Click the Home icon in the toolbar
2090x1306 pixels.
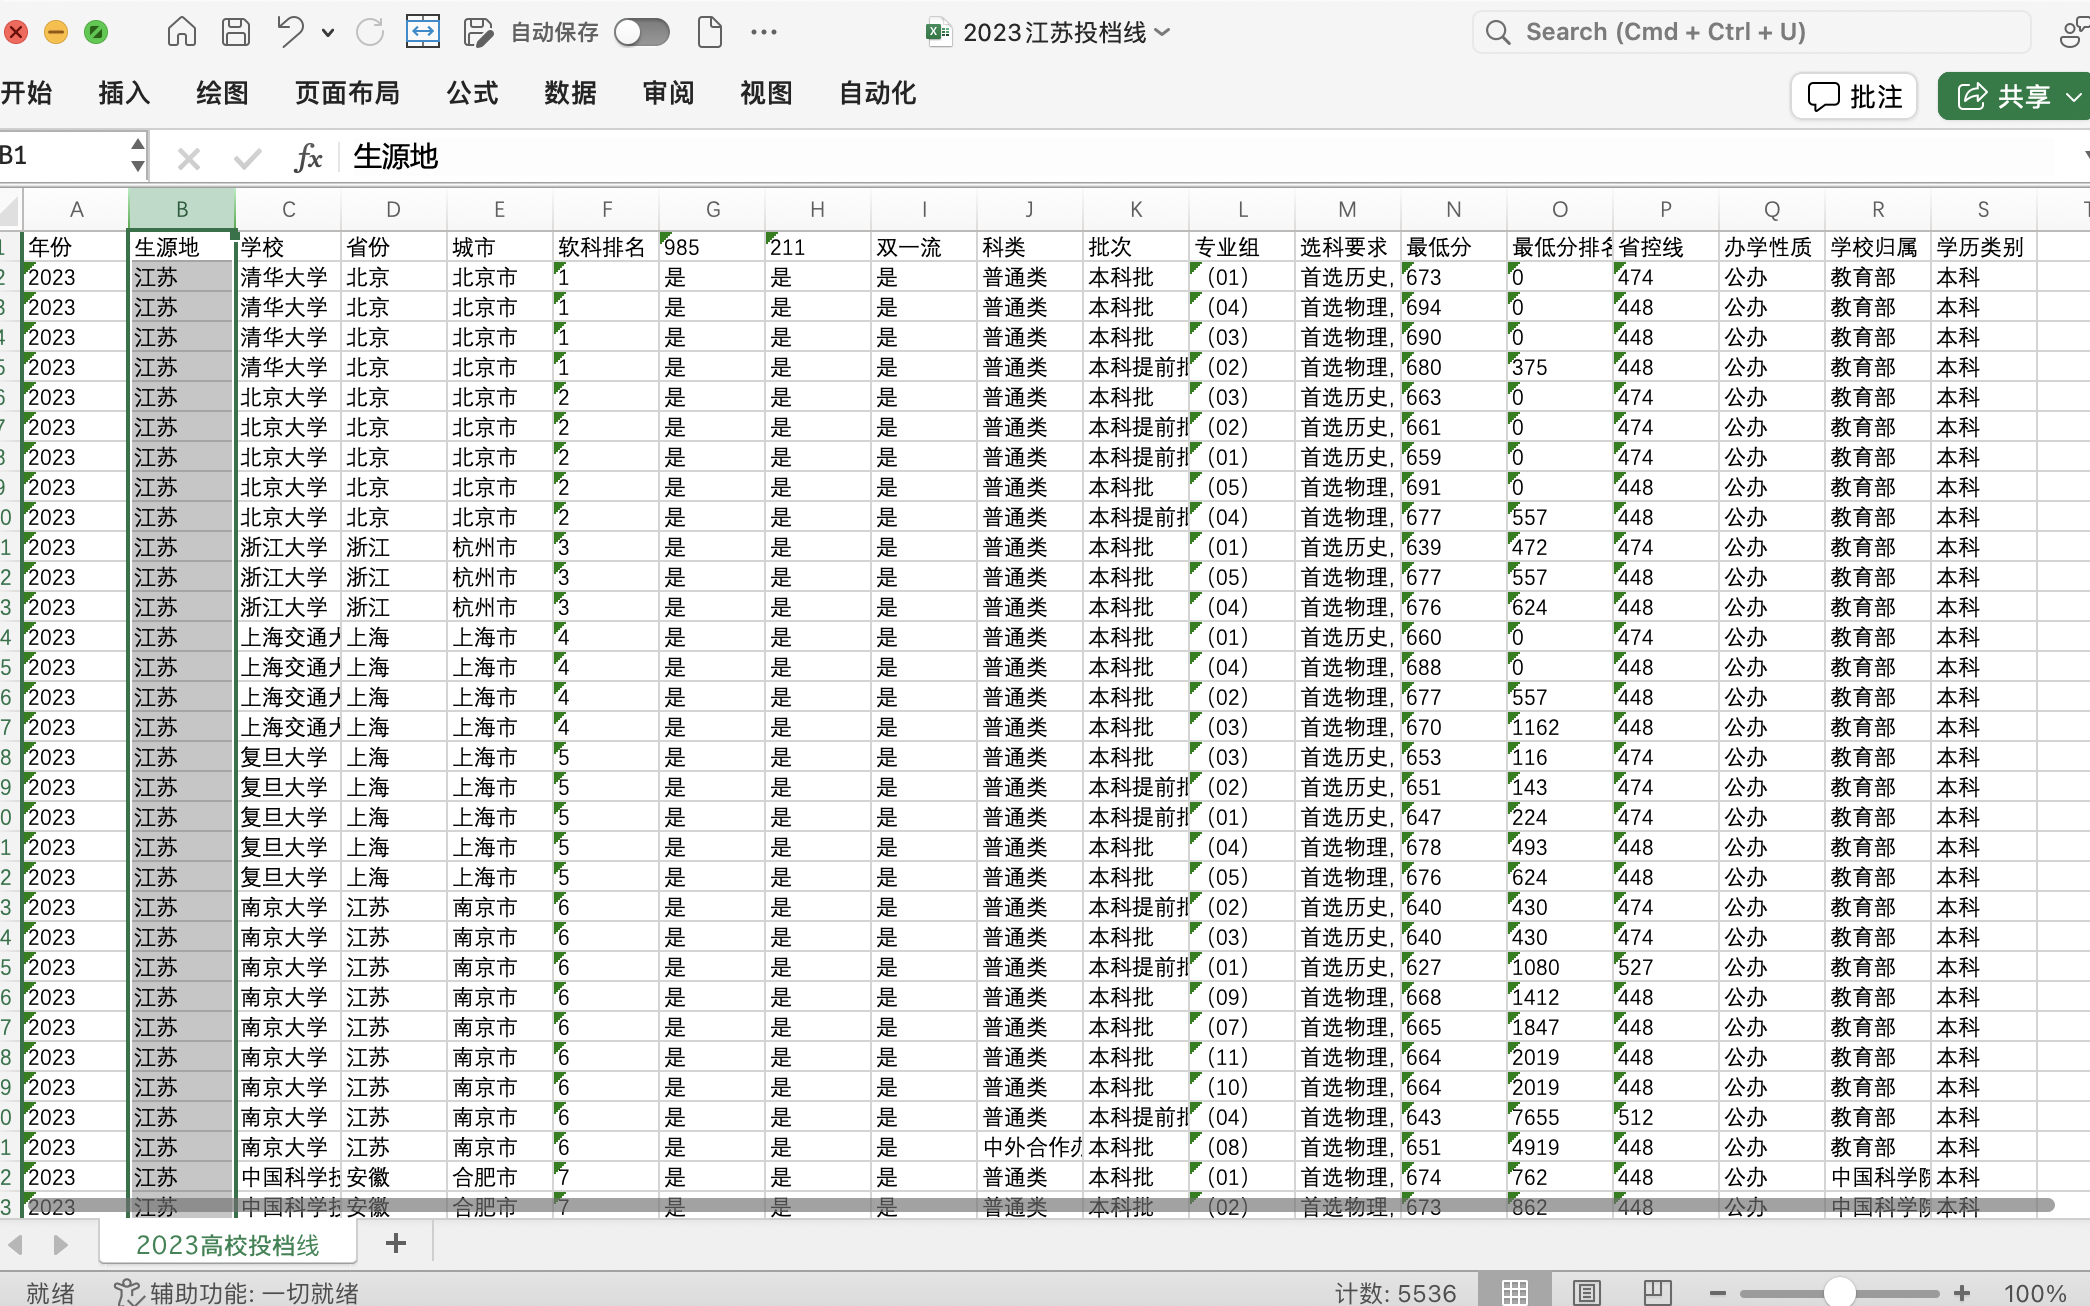(x=181, y=32)
